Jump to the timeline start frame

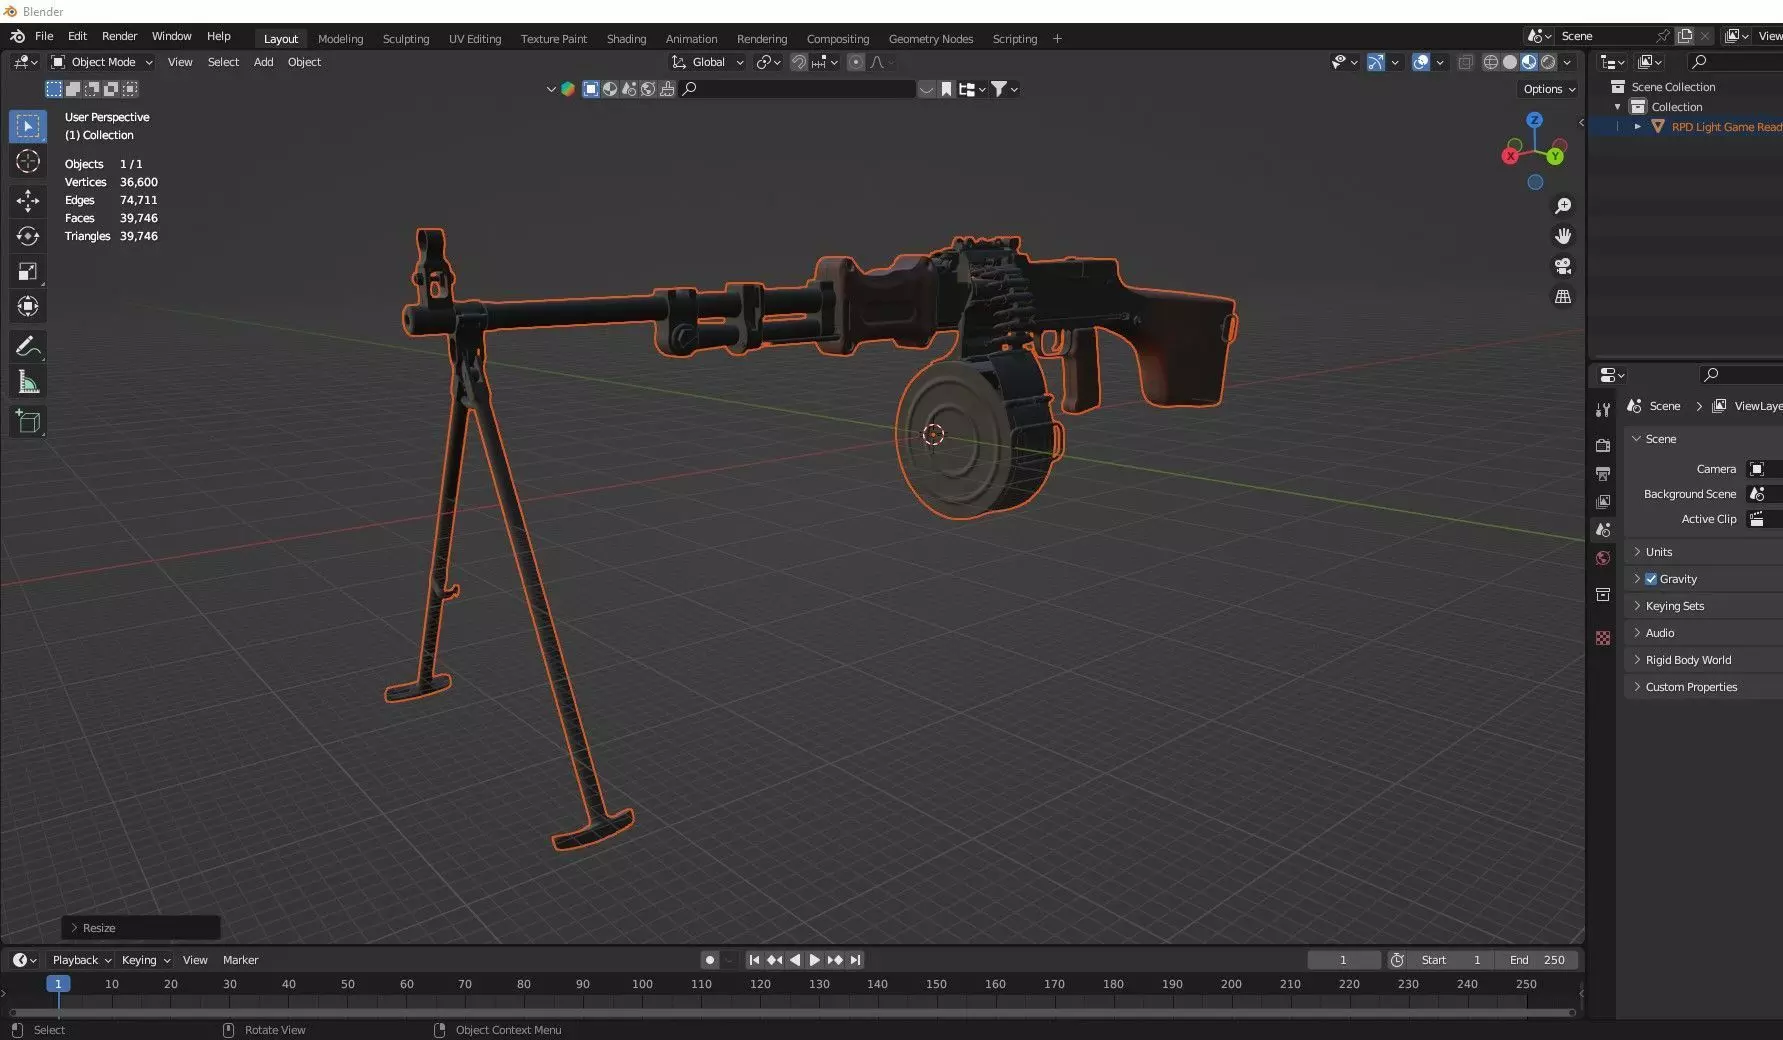[x=754, y=960]
